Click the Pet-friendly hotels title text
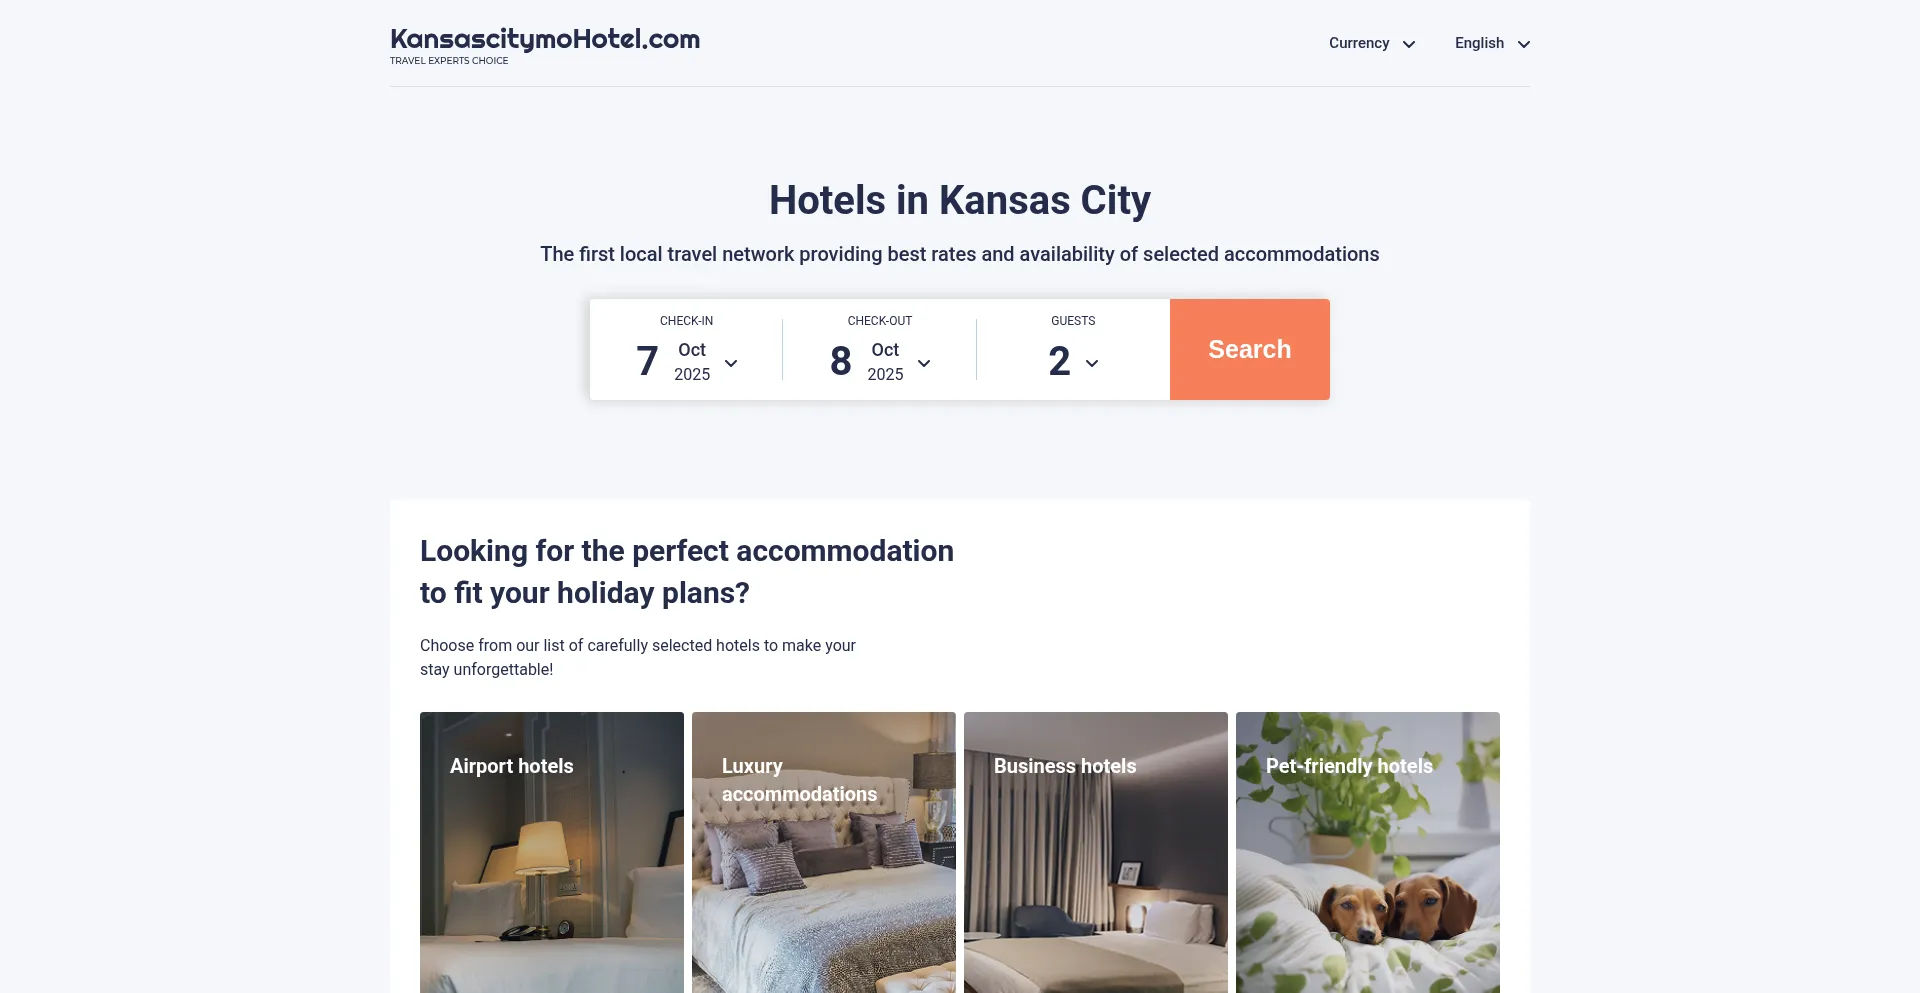Image resolution: width=1920 pixels, height=993 pixels. (x=1349, y=766)
